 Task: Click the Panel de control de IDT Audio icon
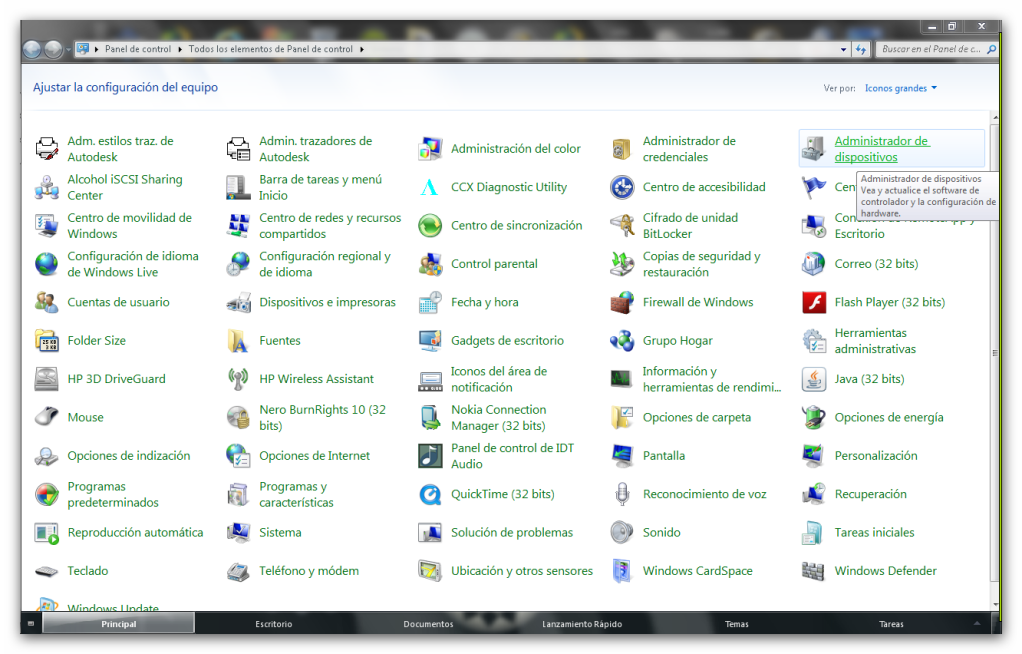point(430,456)
